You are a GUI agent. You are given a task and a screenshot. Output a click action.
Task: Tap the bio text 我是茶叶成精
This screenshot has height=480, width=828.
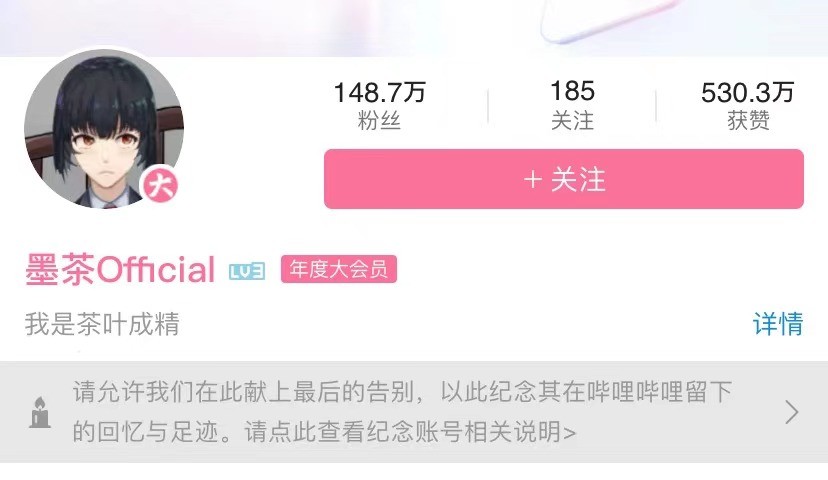[102, 324]
